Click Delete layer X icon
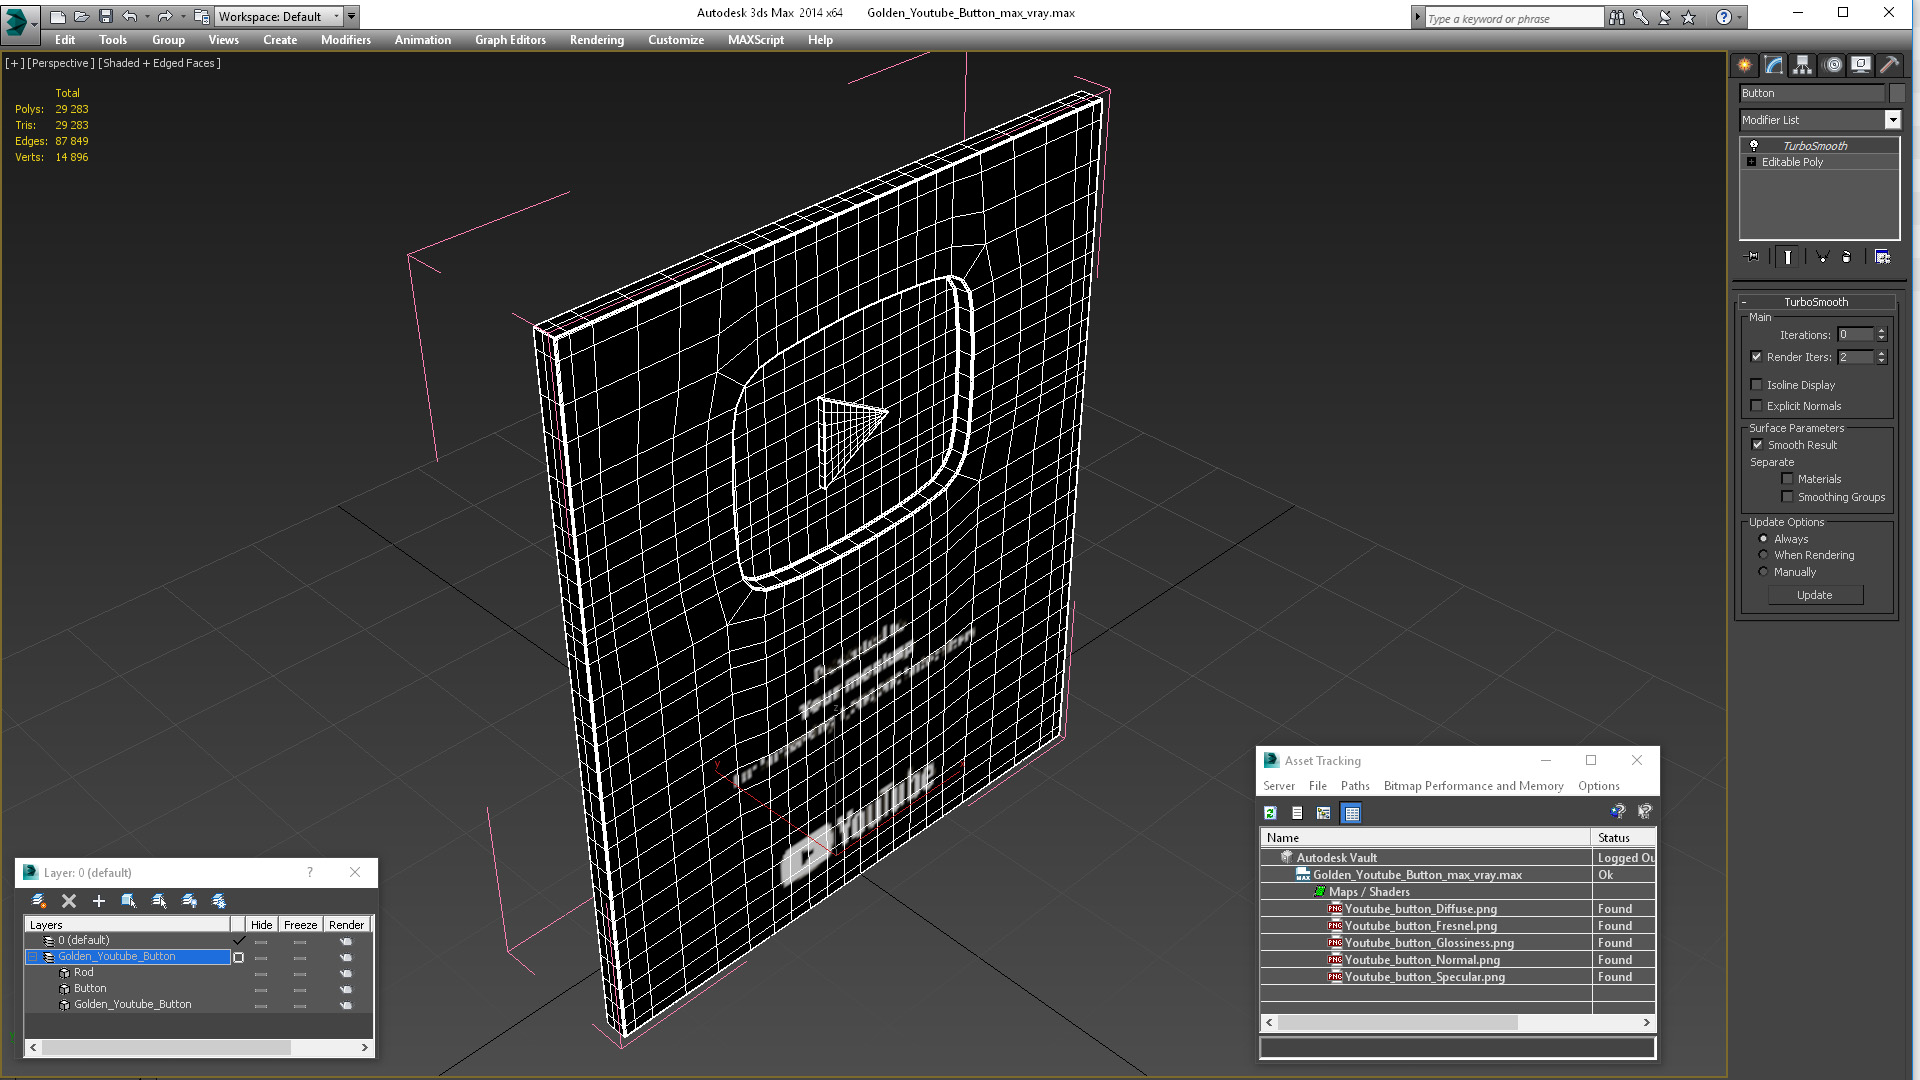 [69, 901]
